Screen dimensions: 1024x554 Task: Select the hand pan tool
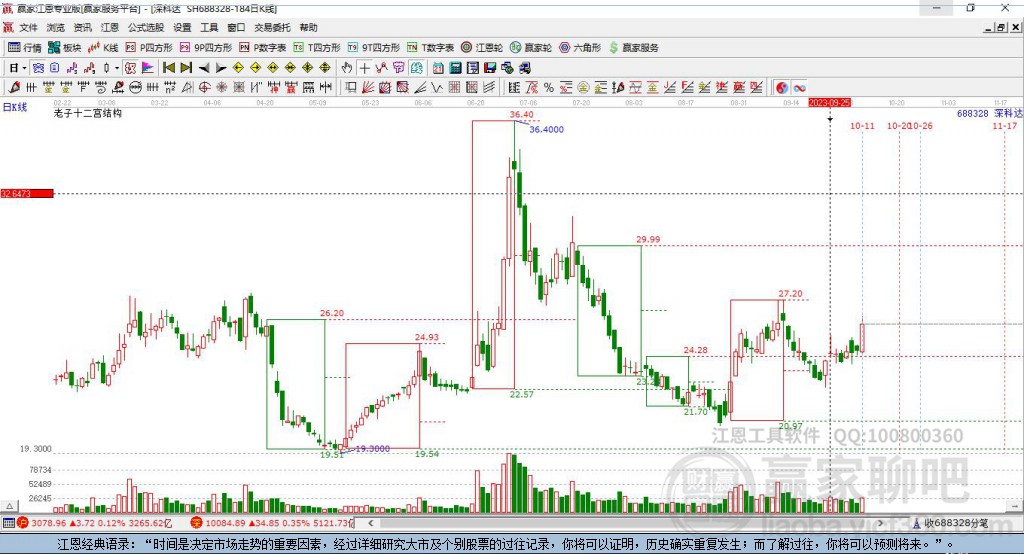347,68
